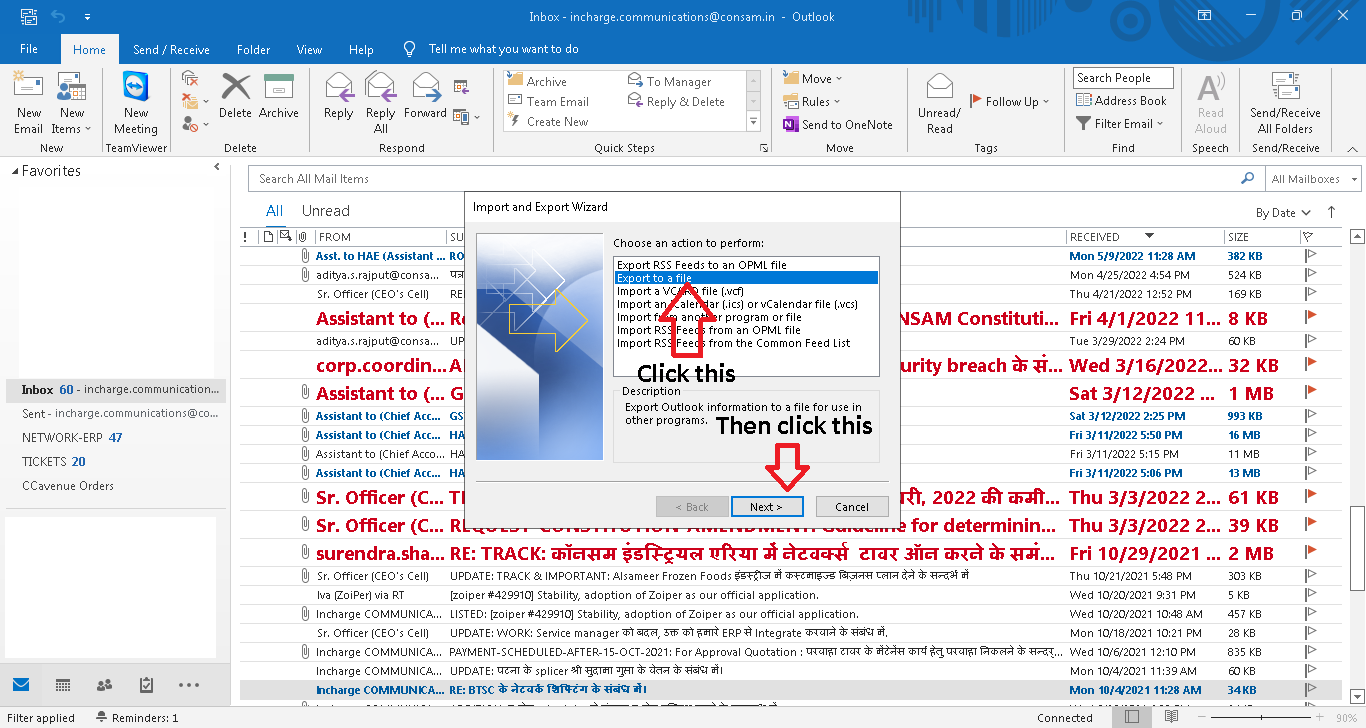Open the Help ribbon tab
Viewport: 1366px width, 728px height.
(361, 49)
